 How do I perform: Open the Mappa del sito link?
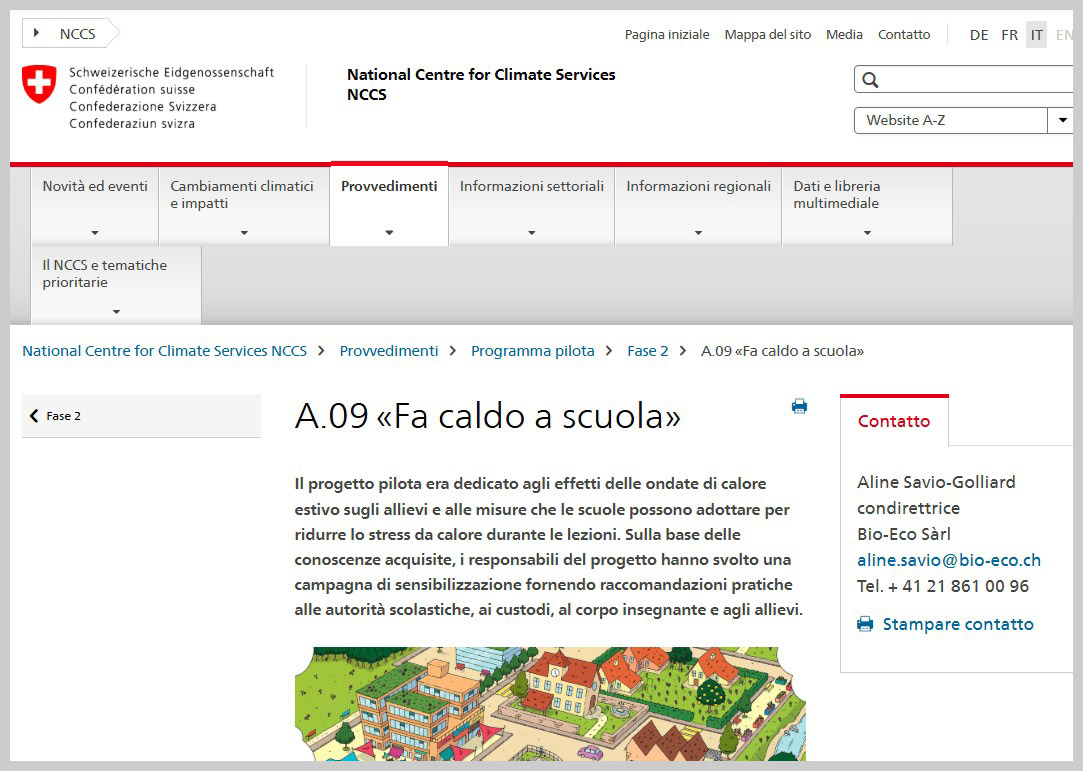click(x=767, y=35)
